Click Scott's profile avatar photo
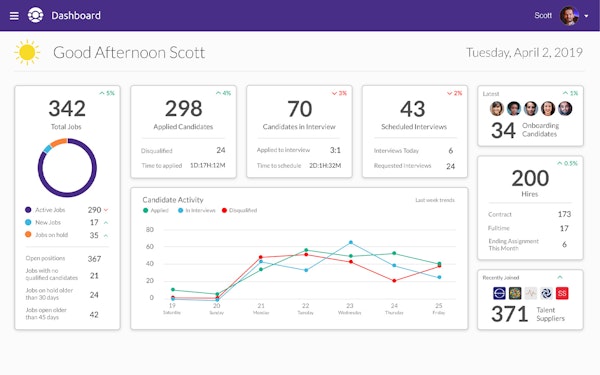 pyautogui.click(x=569, y=16)
